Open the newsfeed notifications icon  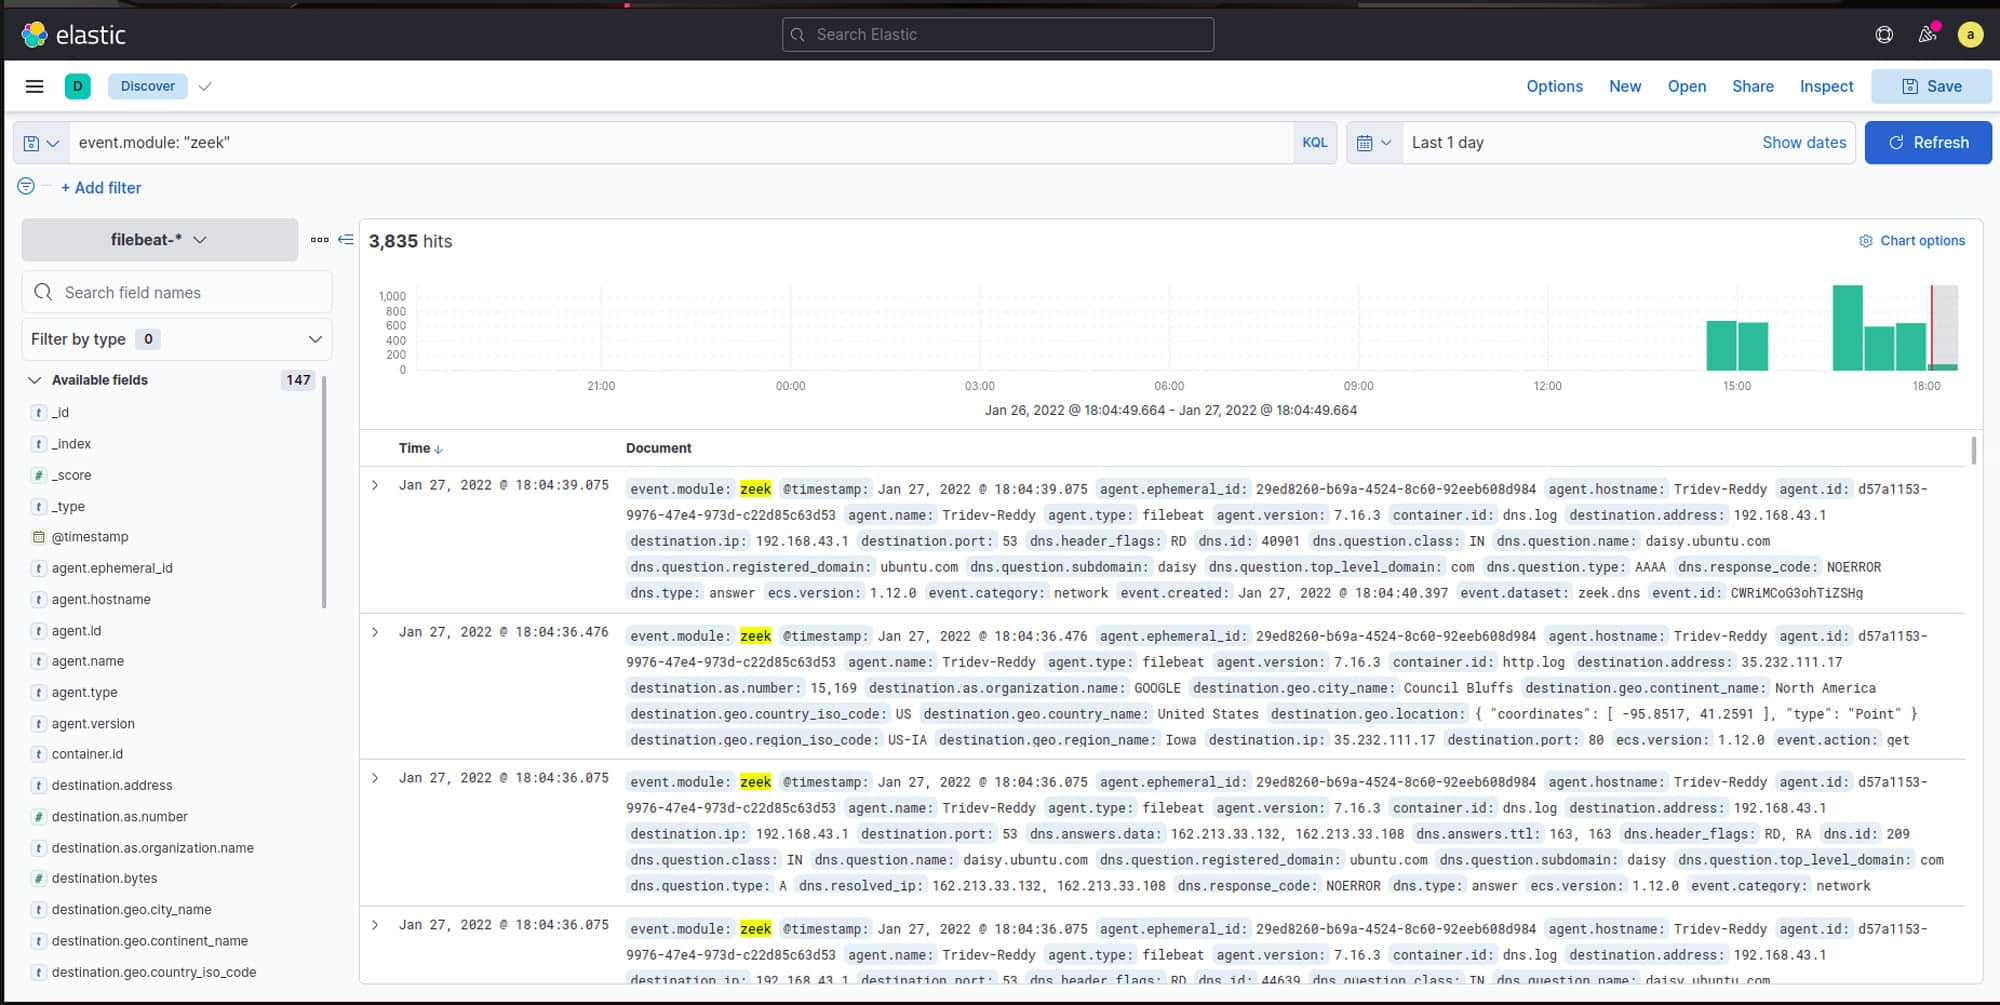(x=1927, y=35)
